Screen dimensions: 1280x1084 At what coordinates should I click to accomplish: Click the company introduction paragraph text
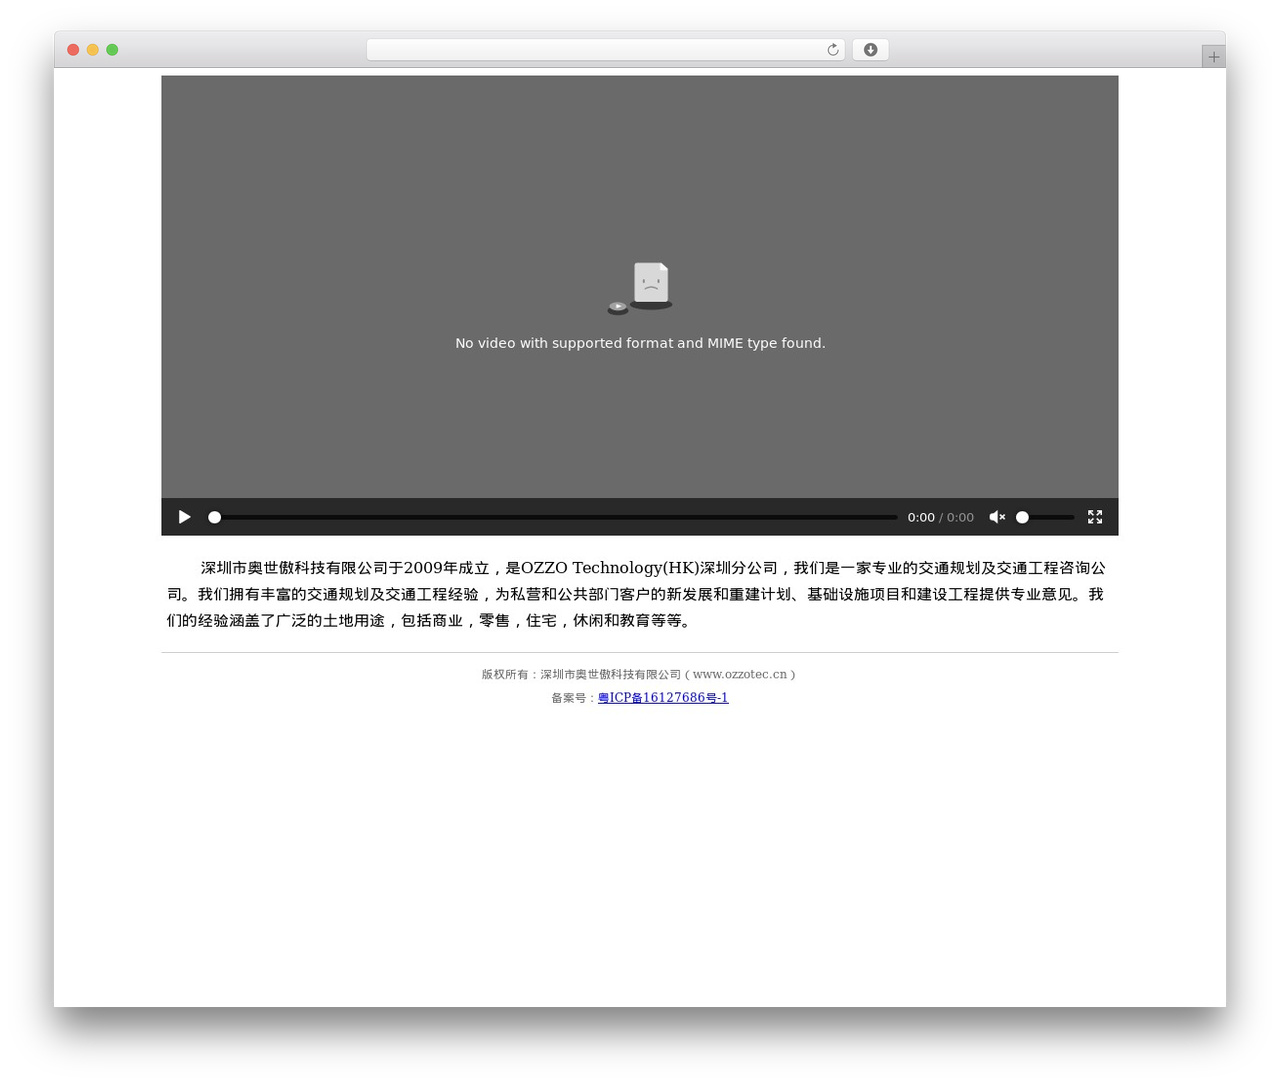(x=636, y=594)
